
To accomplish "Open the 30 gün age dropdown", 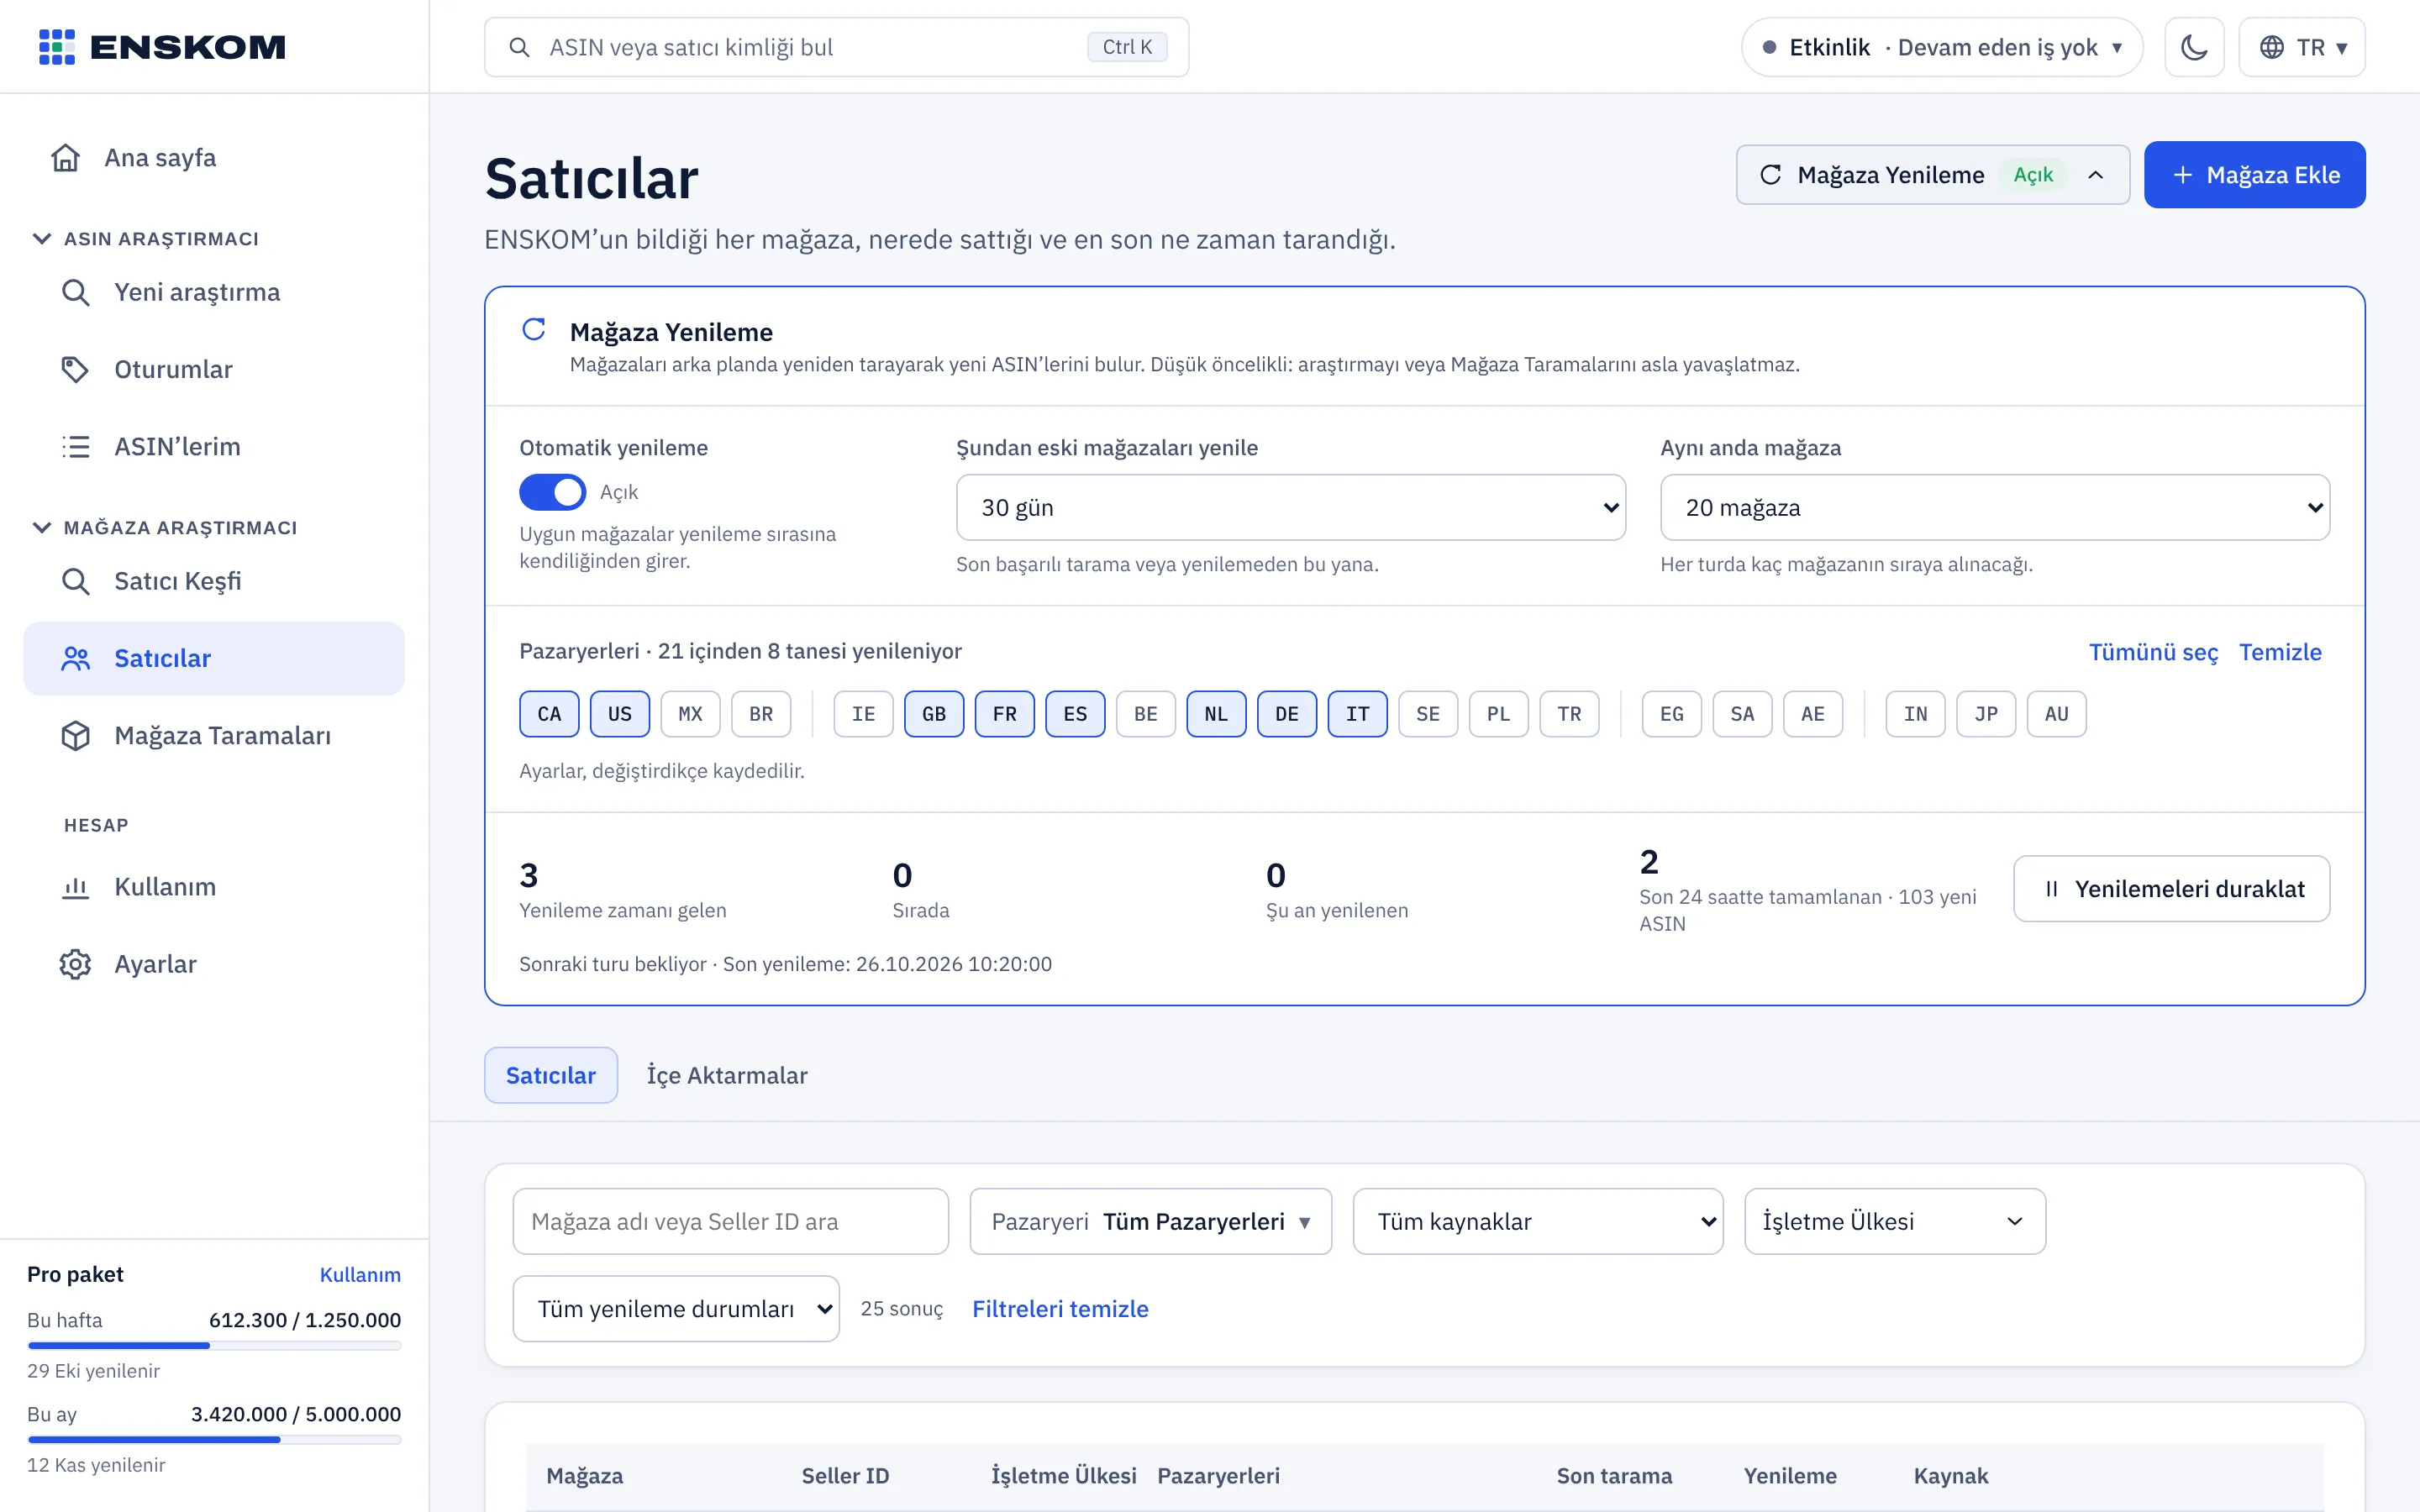I will [x=1290, y=507].
